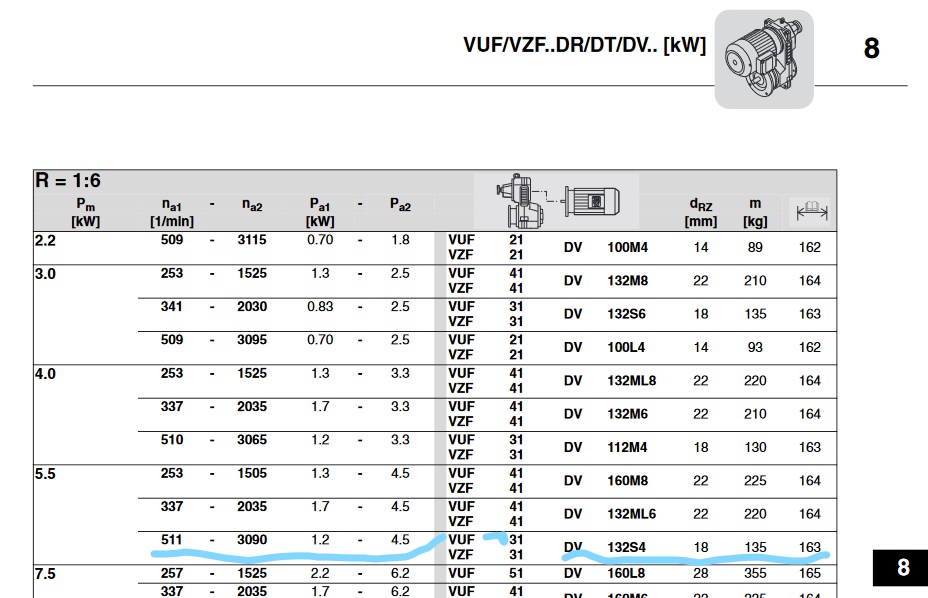Viewport: 928px width, 598px height.
Task: Click the 160L8 motor entry
Action: [x=627, y=573]
